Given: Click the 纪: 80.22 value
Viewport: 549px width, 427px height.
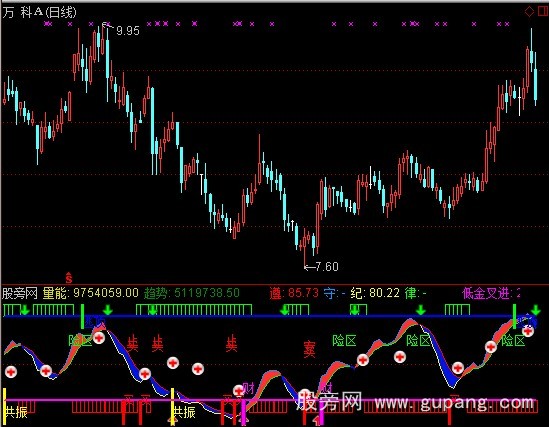Looking at the screenshot, I should click(375, 293).
